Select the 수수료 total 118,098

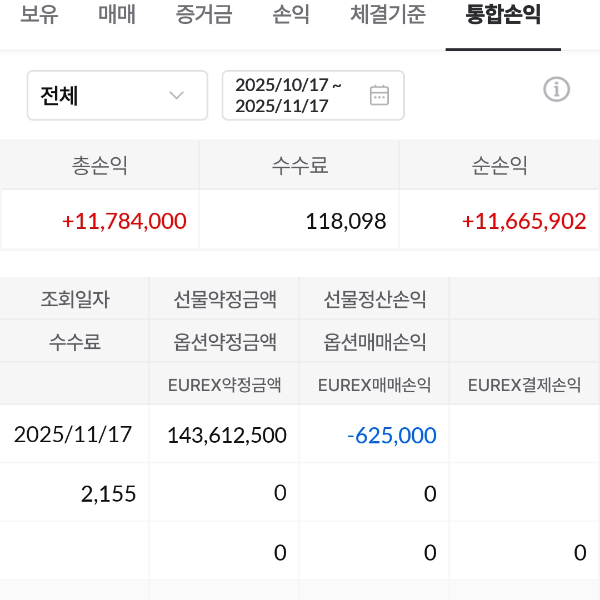point(345,221)
